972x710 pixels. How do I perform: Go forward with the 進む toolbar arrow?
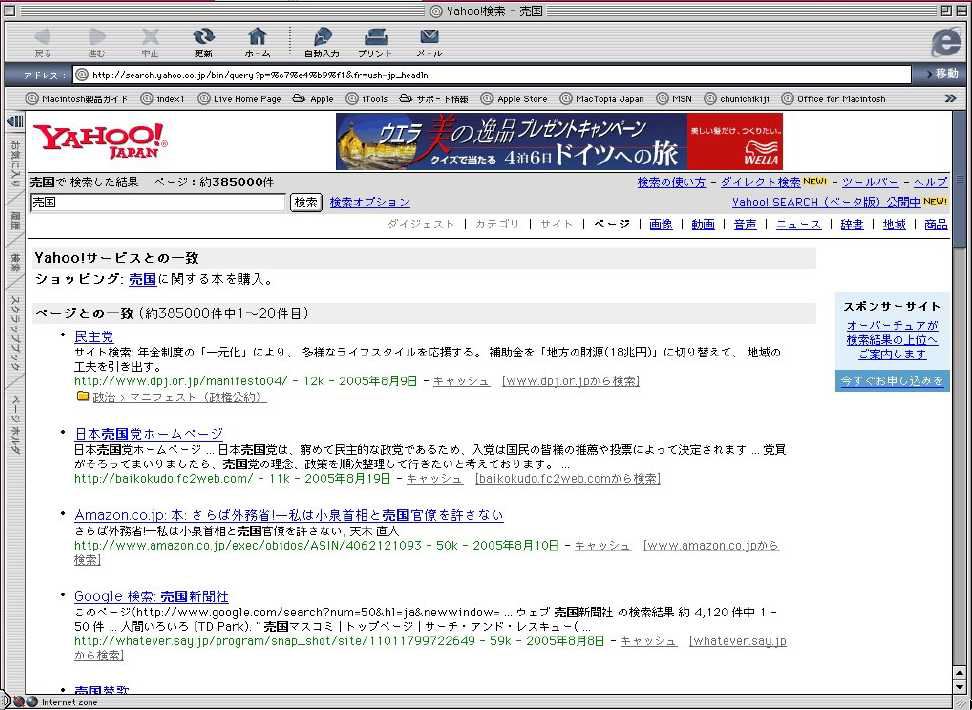click(x=97, y=37)
